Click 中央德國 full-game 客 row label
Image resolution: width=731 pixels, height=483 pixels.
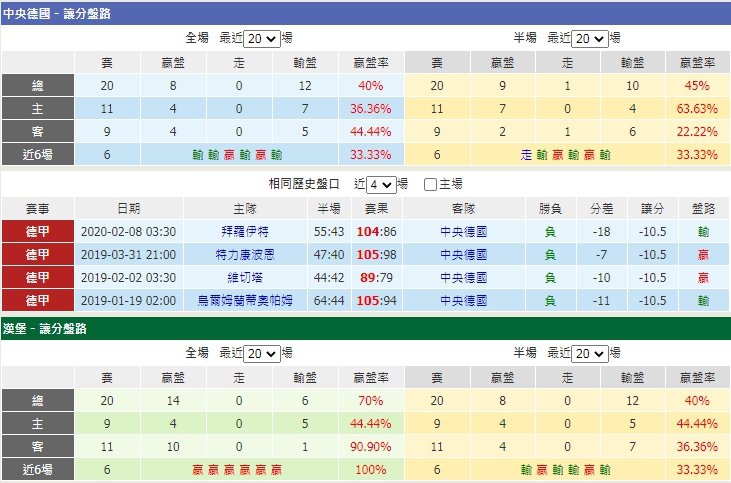click(38, 131)
